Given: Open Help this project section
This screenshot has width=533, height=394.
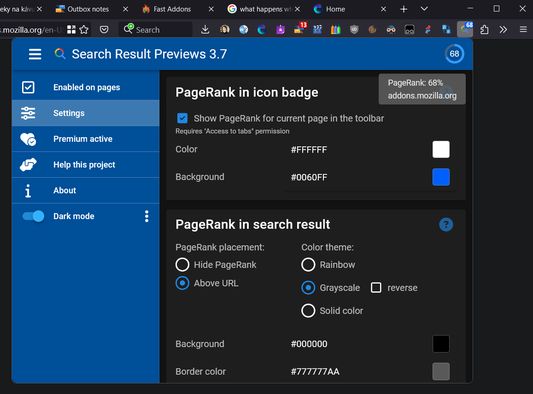Looking at the screenshot, I should click(86, 165).
